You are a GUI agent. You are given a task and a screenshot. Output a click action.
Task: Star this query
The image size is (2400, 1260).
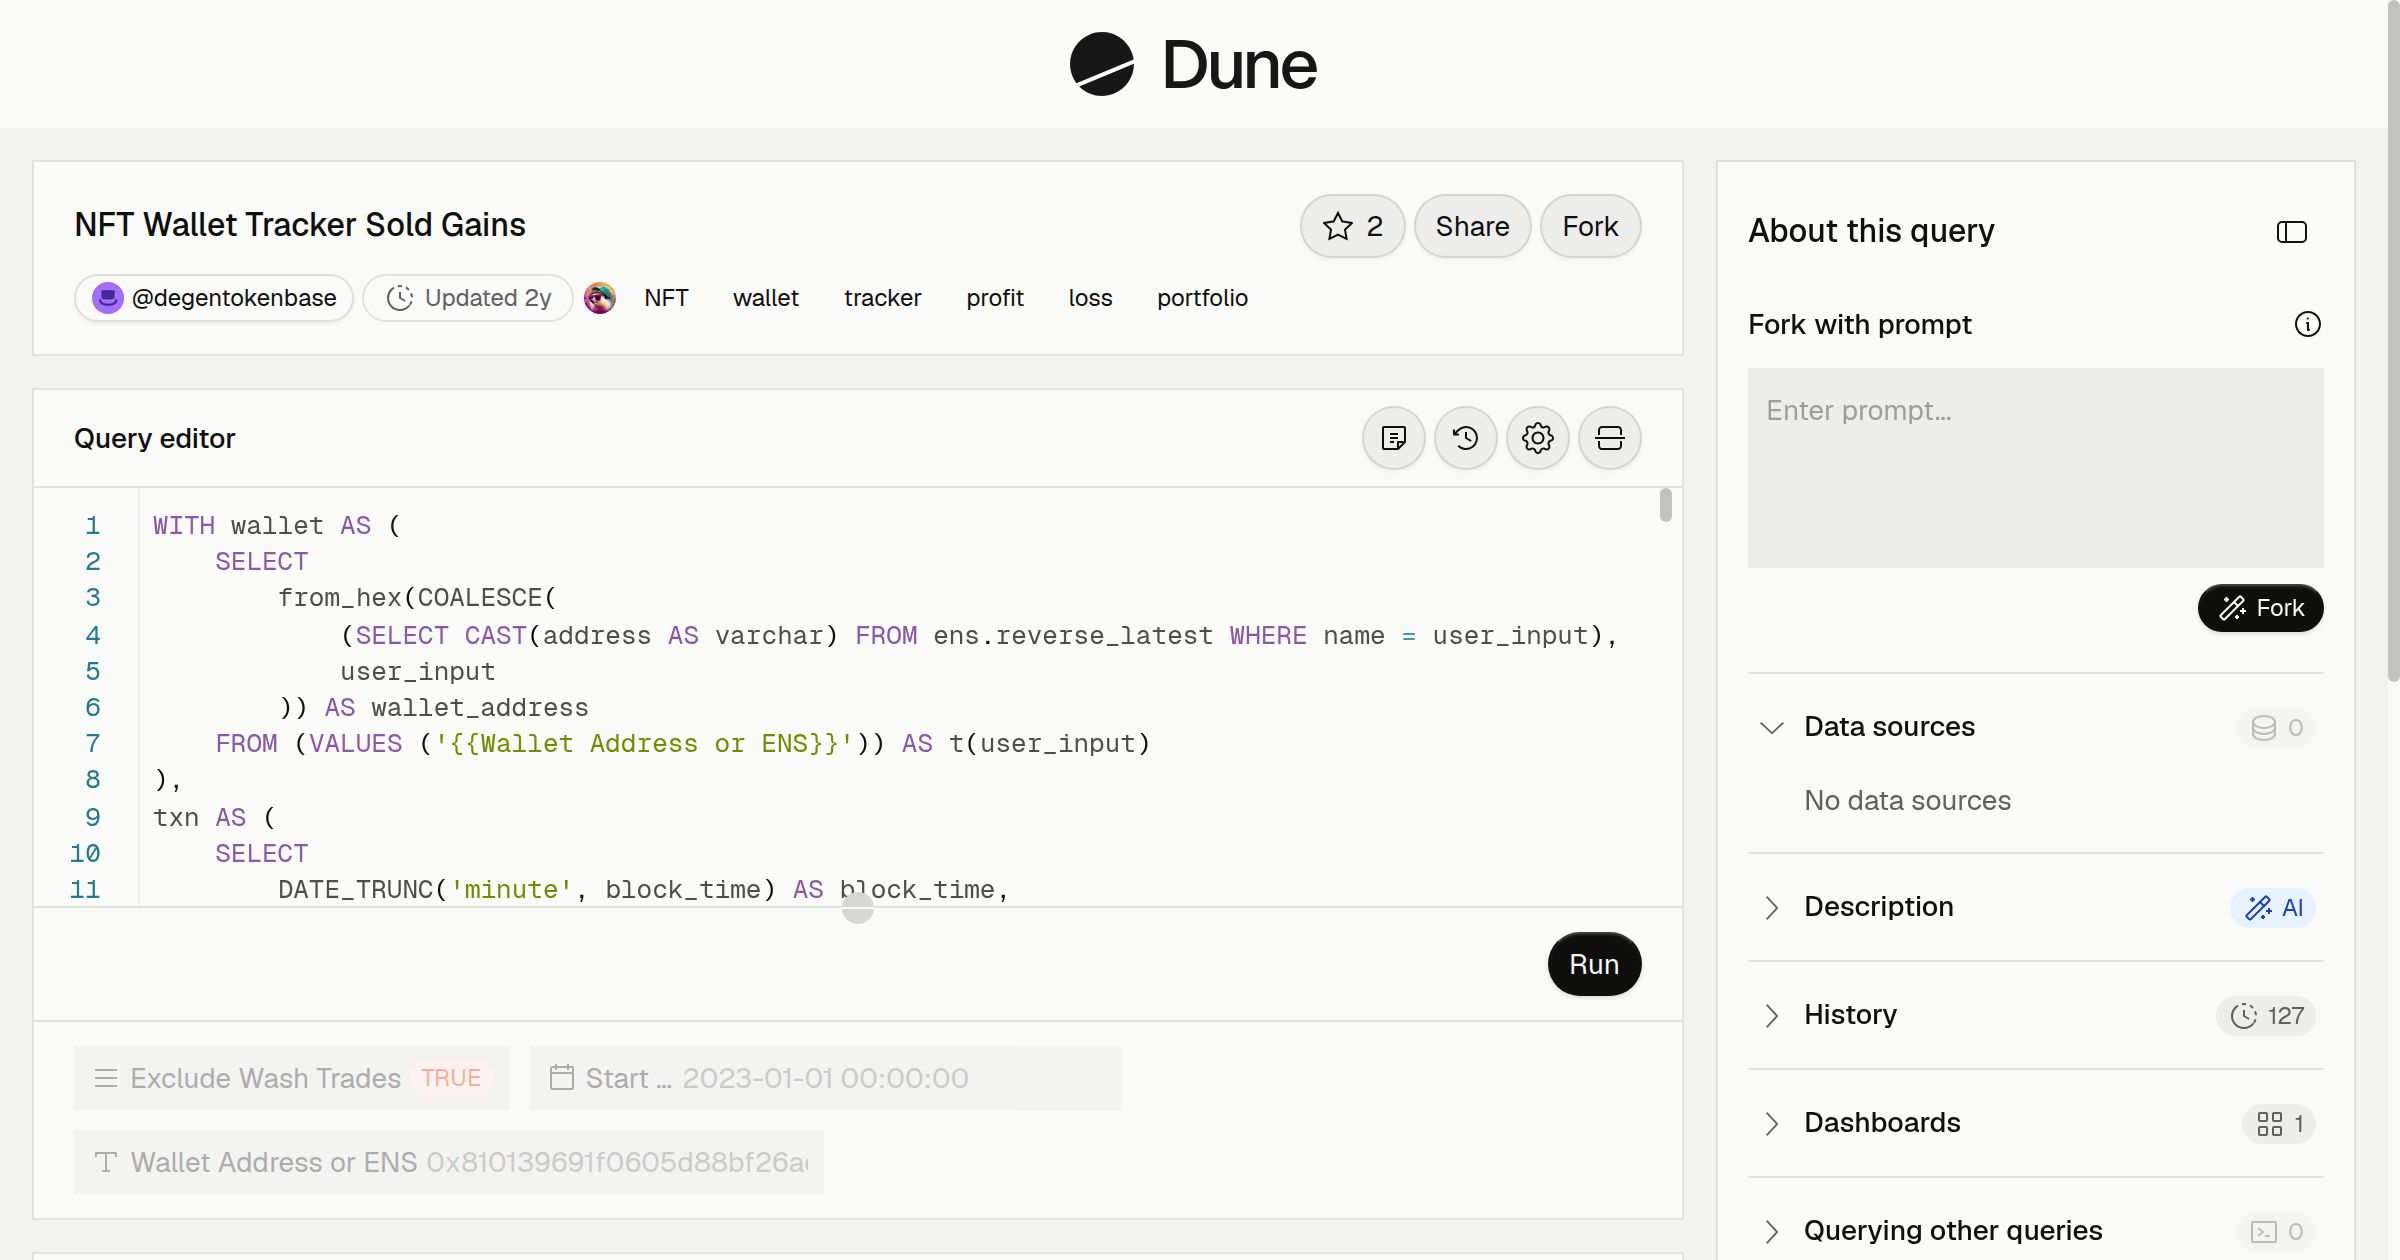pyautogui.click(x=1352, y=226)
